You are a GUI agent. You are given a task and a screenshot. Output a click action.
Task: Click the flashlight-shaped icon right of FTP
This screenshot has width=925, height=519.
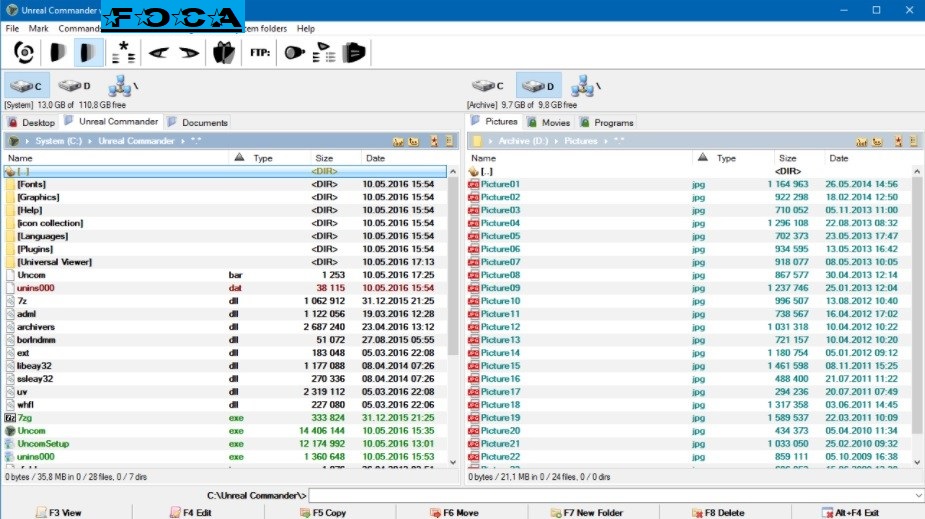294,53
